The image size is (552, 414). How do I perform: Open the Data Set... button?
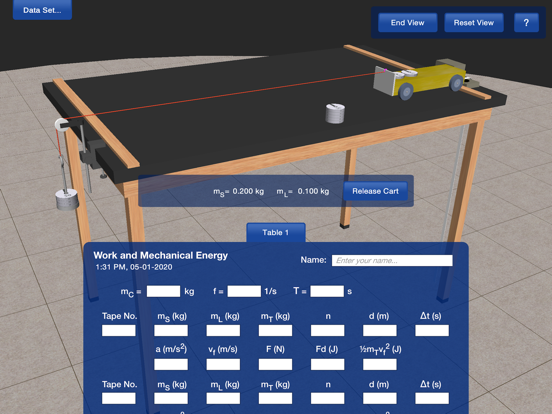(42, 10)
